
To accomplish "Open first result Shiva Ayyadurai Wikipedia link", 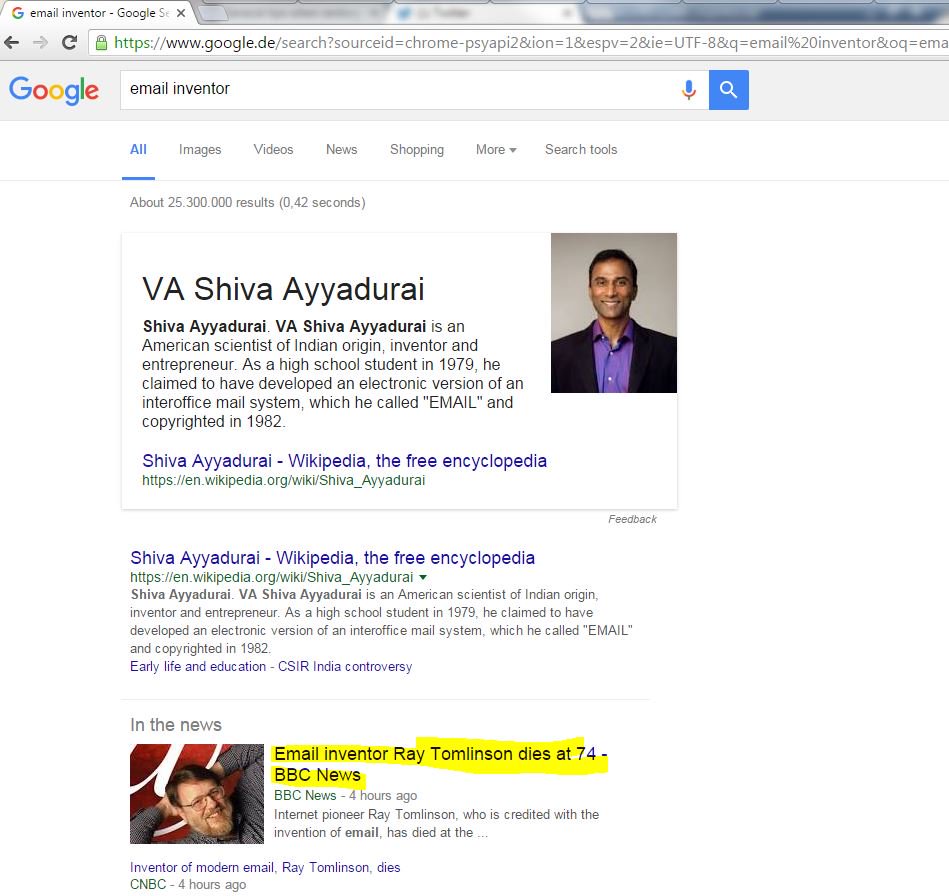I will point(332,558).
